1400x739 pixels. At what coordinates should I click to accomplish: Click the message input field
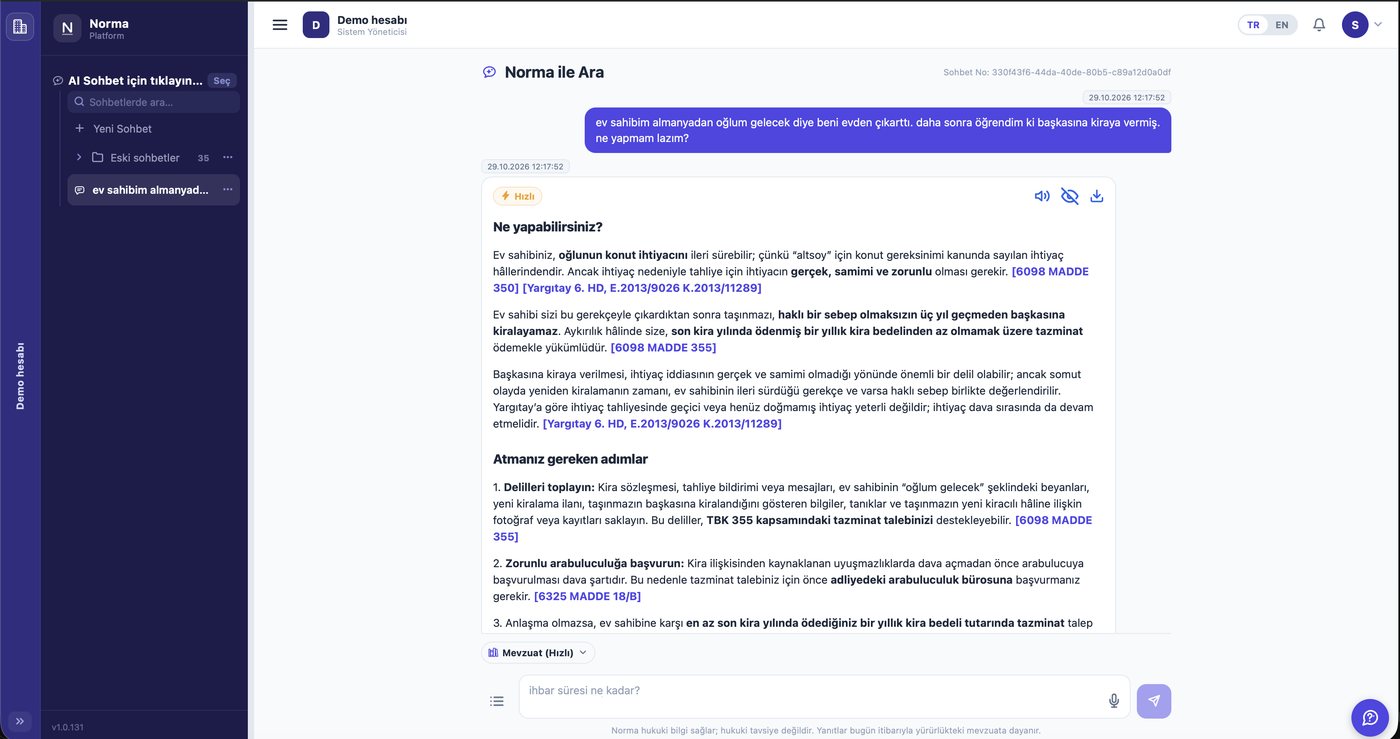pyautogui.click(x=824, y=697)
